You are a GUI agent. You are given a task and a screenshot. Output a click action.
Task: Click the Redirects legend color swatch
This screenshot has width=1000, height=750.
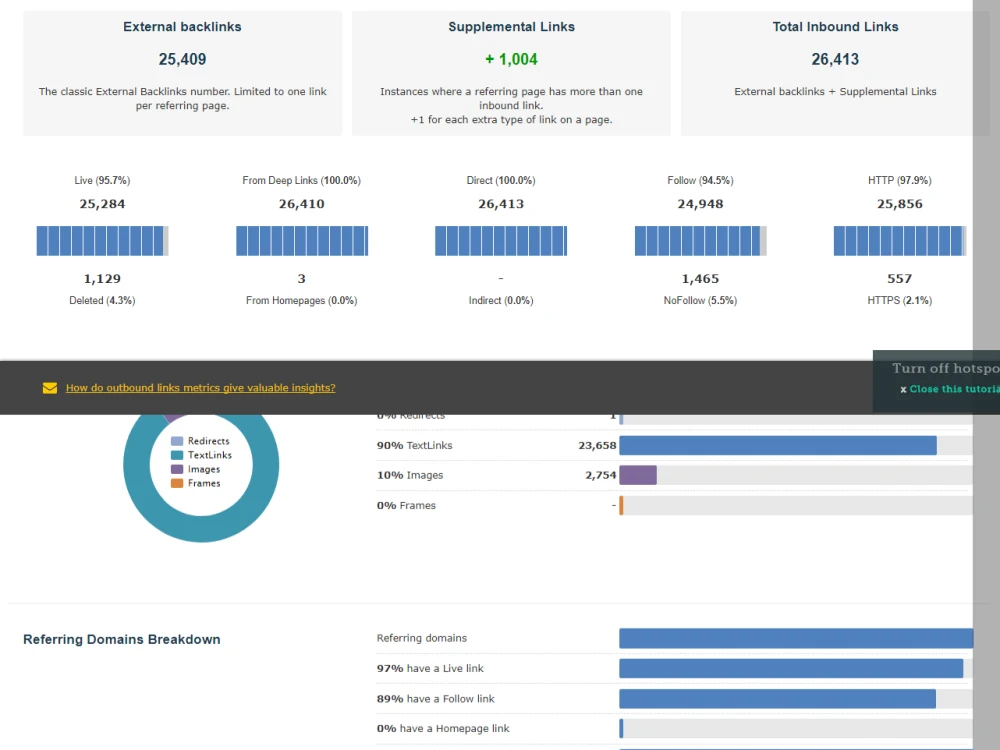(177, 441)
